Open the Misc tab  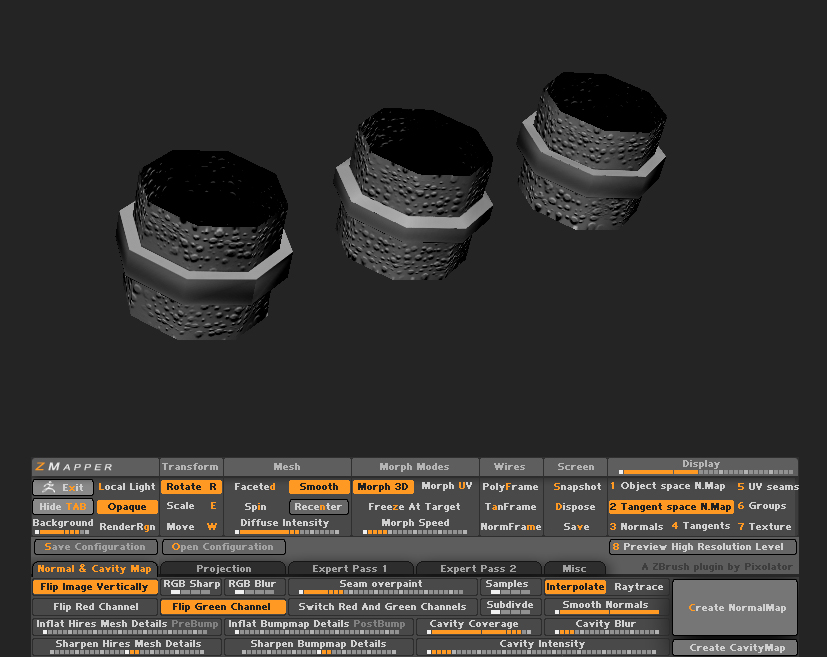(575, 568)
